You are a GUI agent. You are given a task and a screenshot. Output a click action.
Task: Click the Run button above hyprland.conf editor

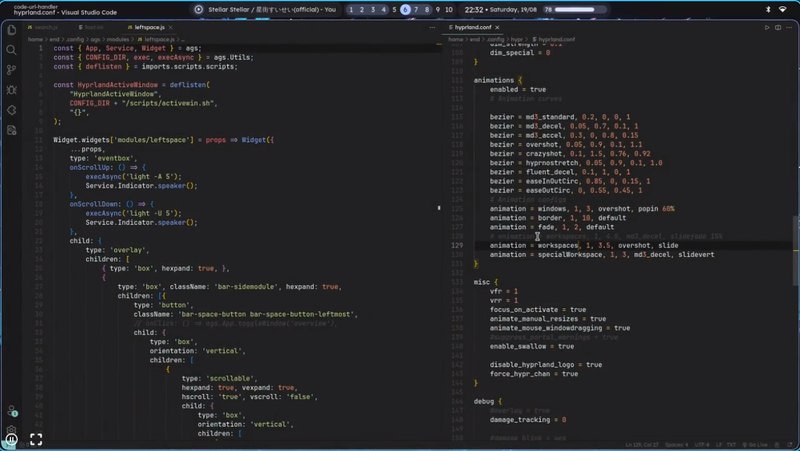click(766, 28)
